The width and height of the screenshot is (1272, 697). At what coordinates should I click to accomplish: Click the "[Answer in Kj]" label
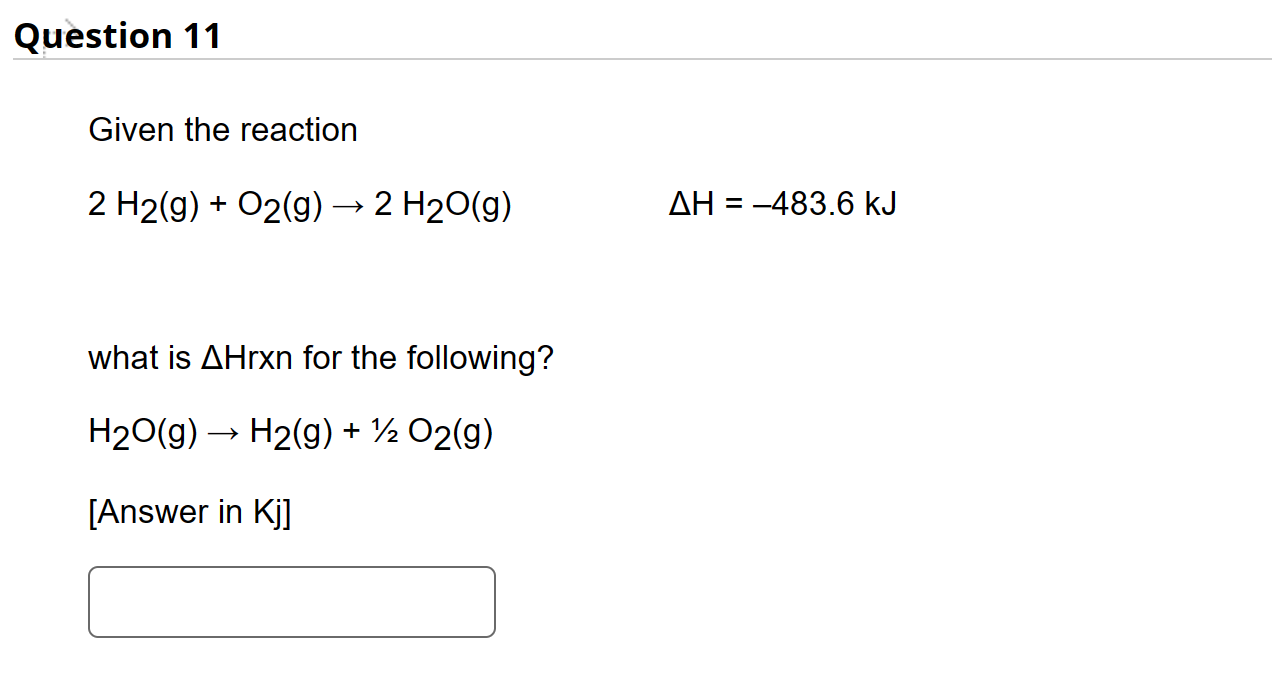[189, 512]
